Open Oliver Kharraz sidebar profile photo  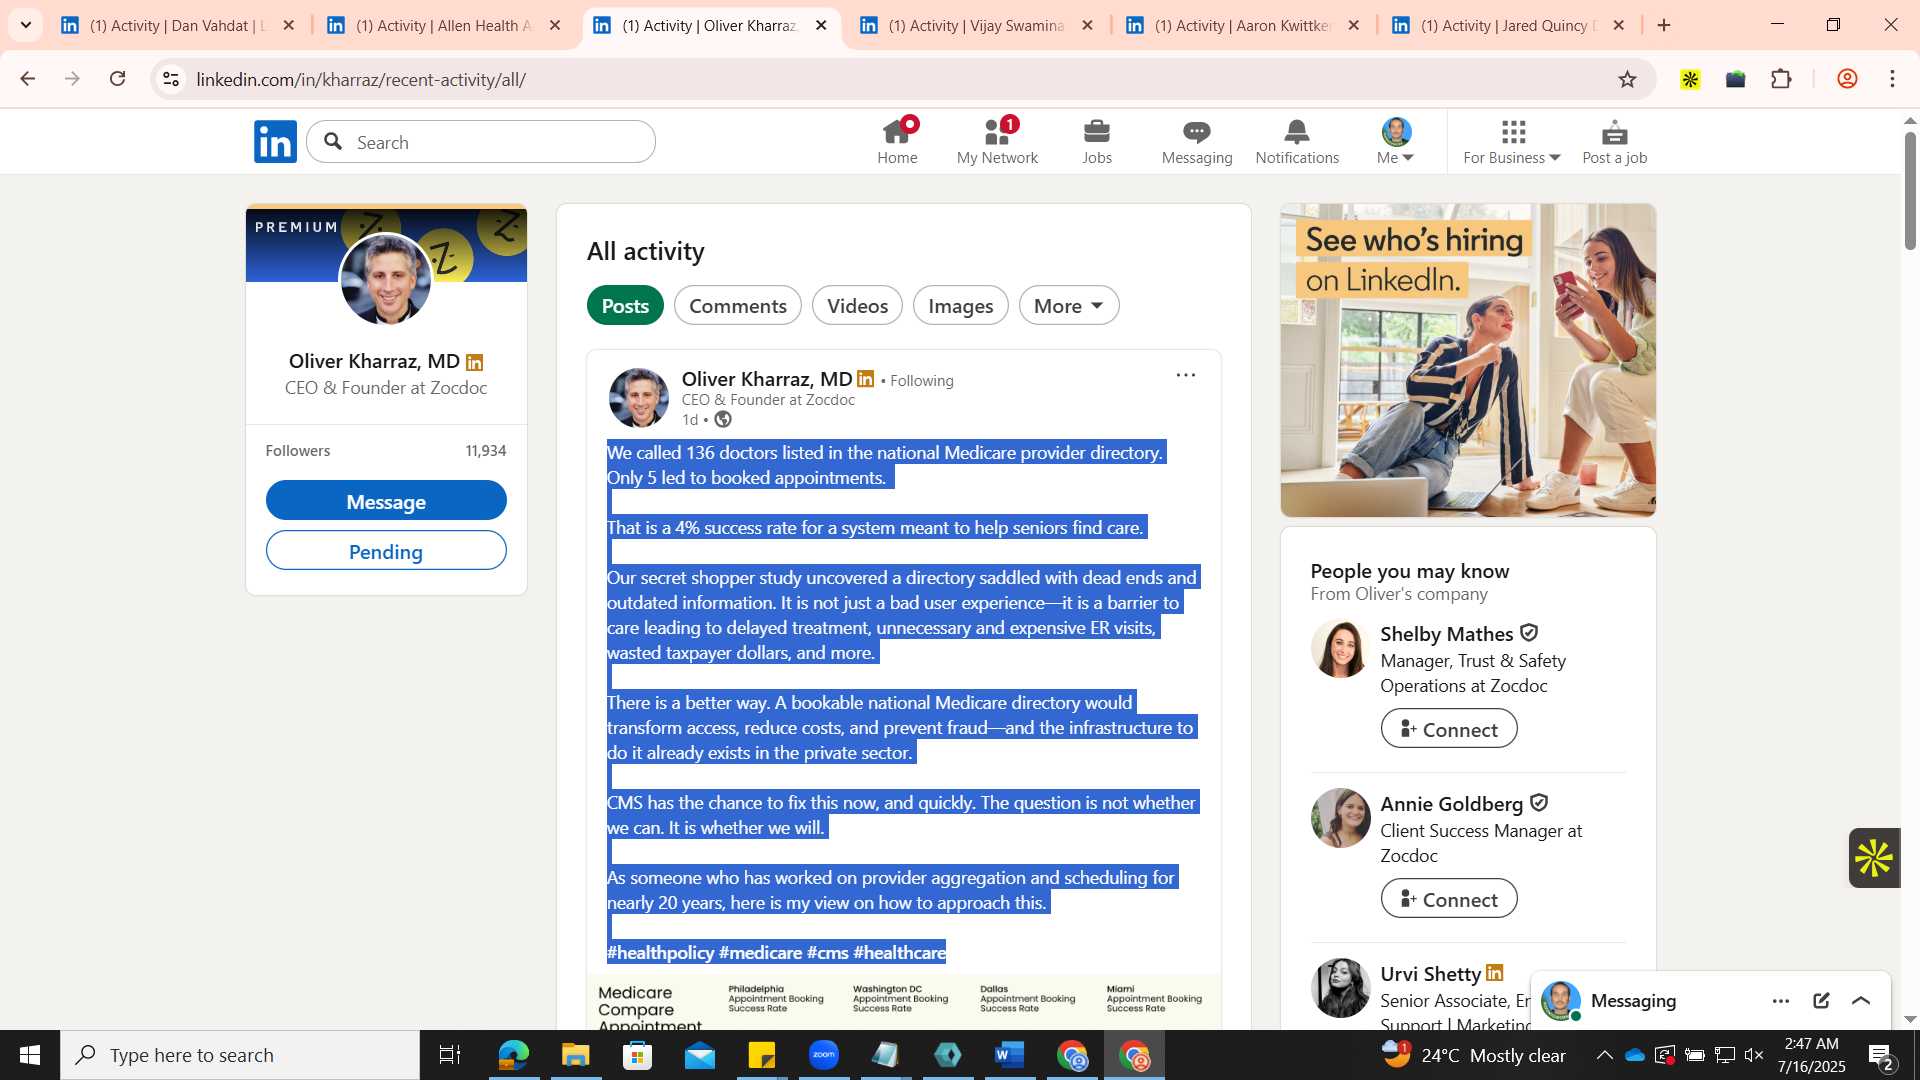pyautogui.click(x=386, y=280)
